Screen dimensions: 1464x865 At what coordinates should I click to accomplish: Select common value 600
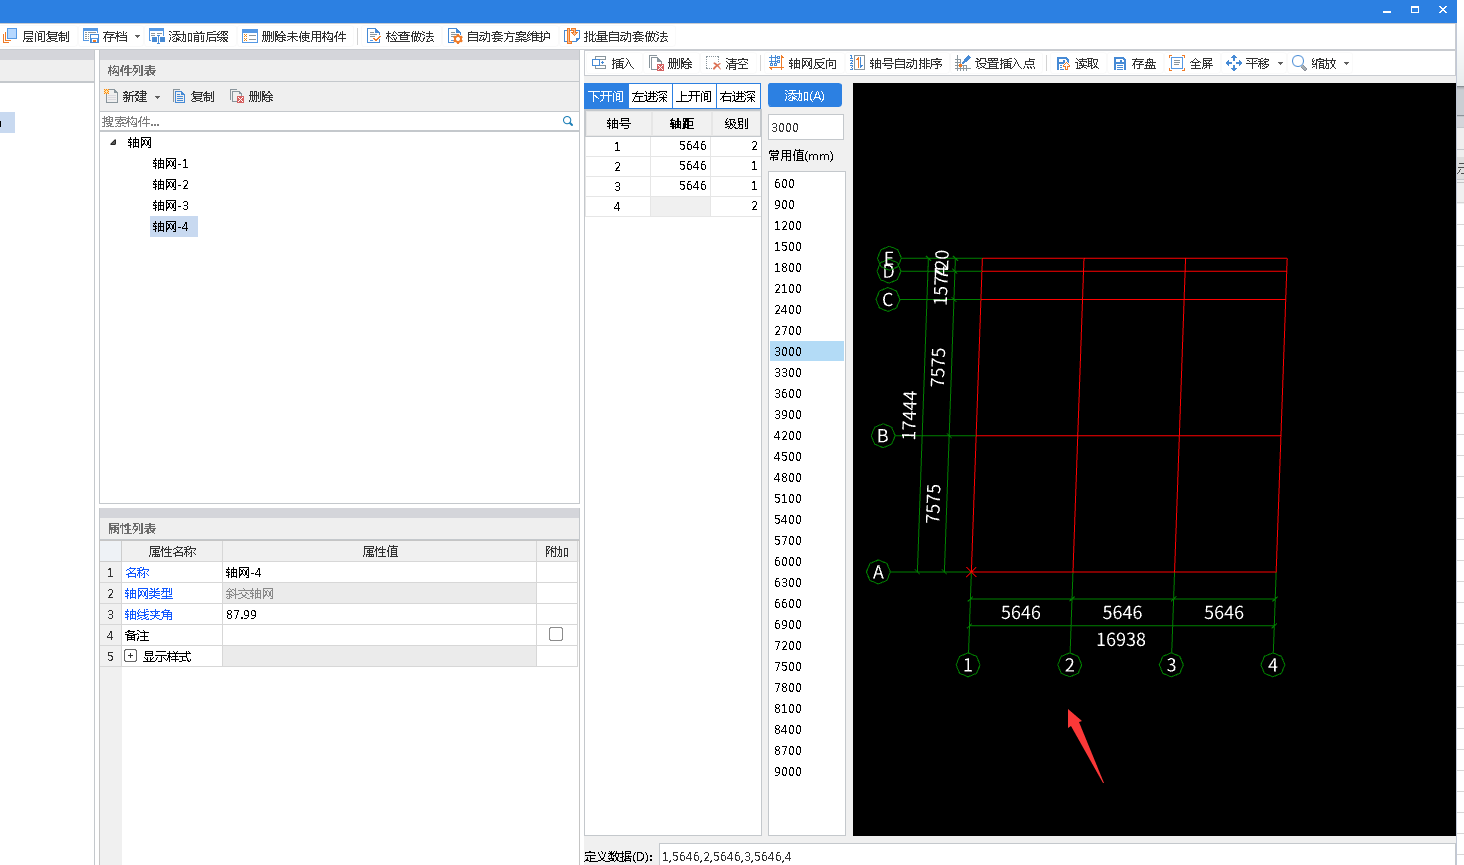pos(806,184)
